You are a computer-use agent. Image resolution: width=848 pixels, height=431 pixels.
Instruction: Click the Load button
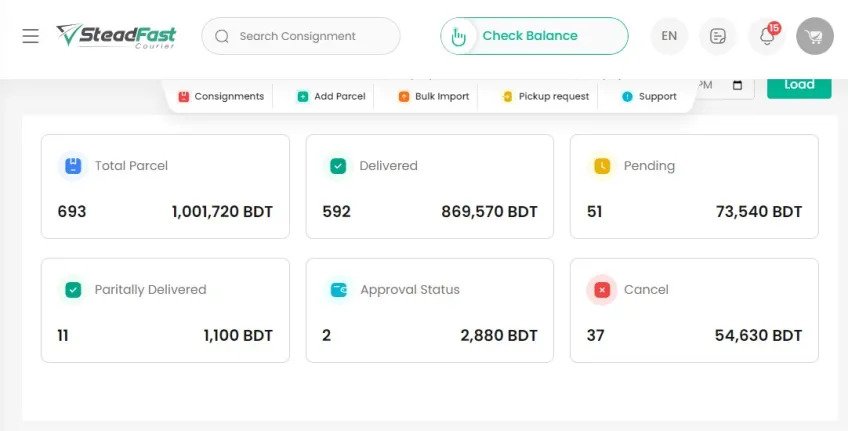tap(798, 85)
